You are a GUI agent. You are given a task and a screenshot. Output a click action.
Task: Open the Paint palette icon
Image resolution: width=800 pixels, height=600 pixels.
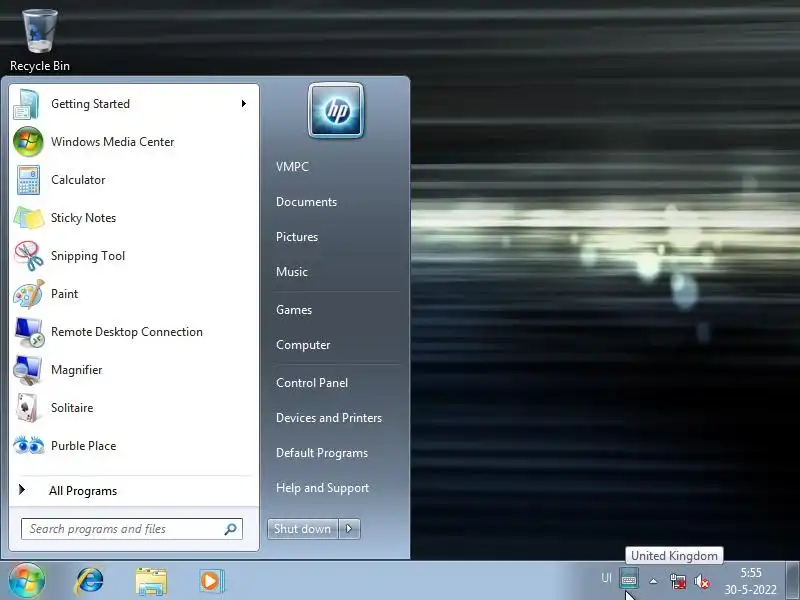click(29, 294)
